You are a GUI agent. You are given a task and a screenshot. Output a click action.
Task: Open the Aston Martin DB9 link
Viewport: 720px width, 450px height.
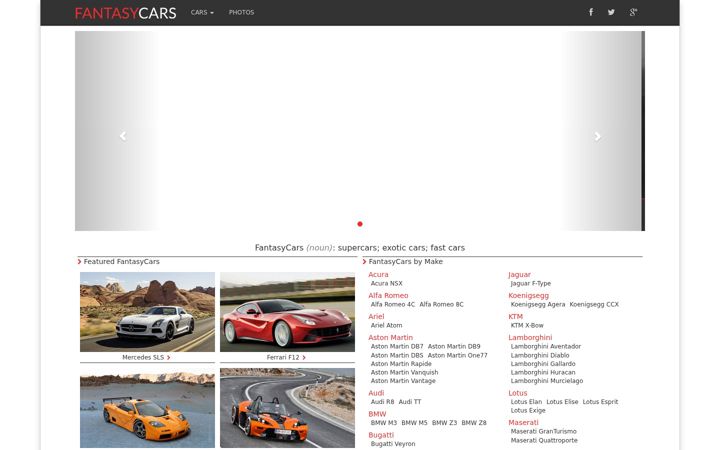454,346
